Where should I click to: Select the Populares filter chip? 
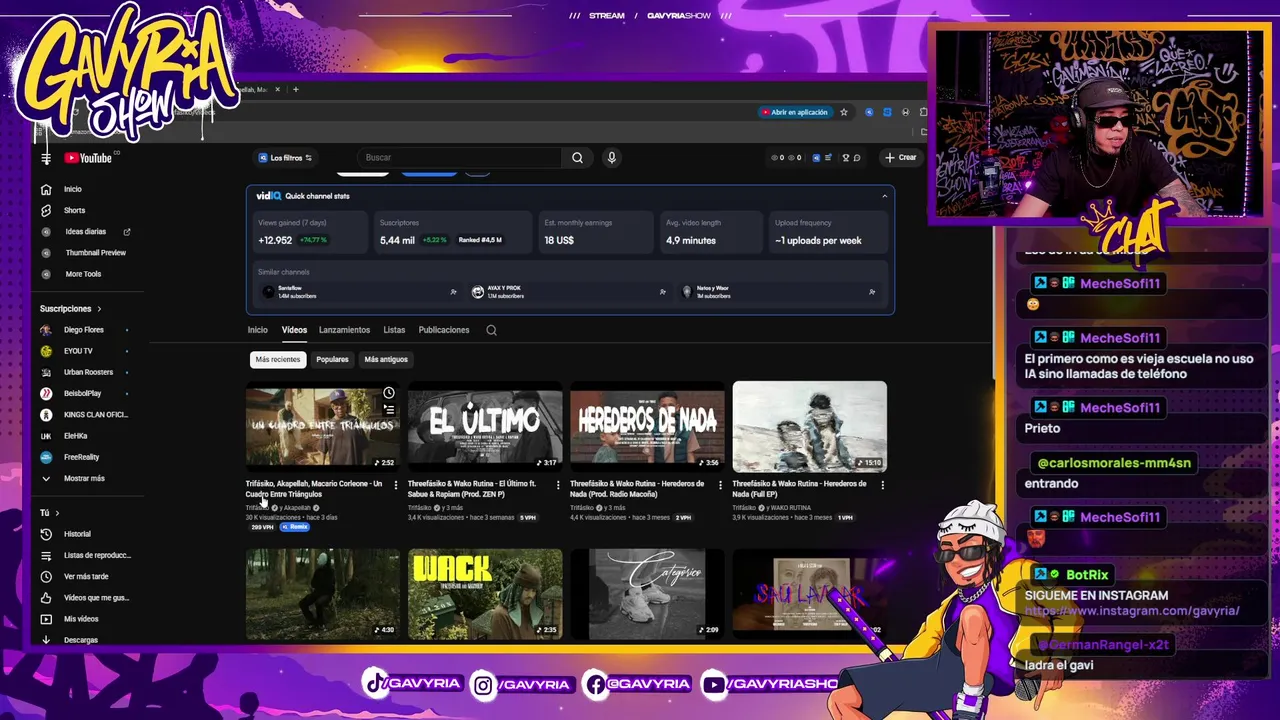(332, 359)
